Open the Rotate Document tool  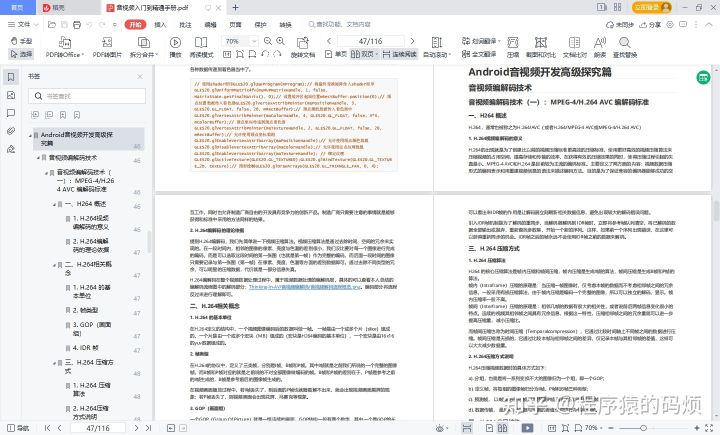pyautogui.click(x=303, y=47)
